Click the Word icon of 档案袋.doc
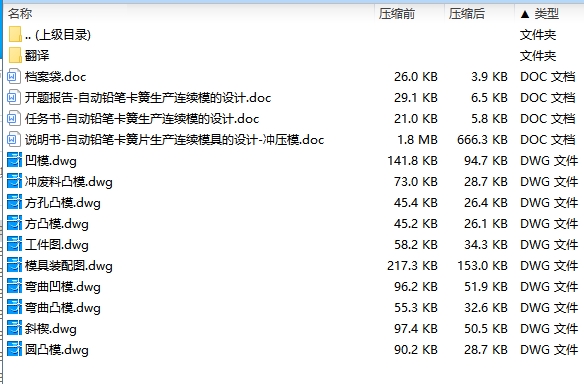Image resolution: width=584 pixels, height=384 pixels. click(x=14, y=77)
